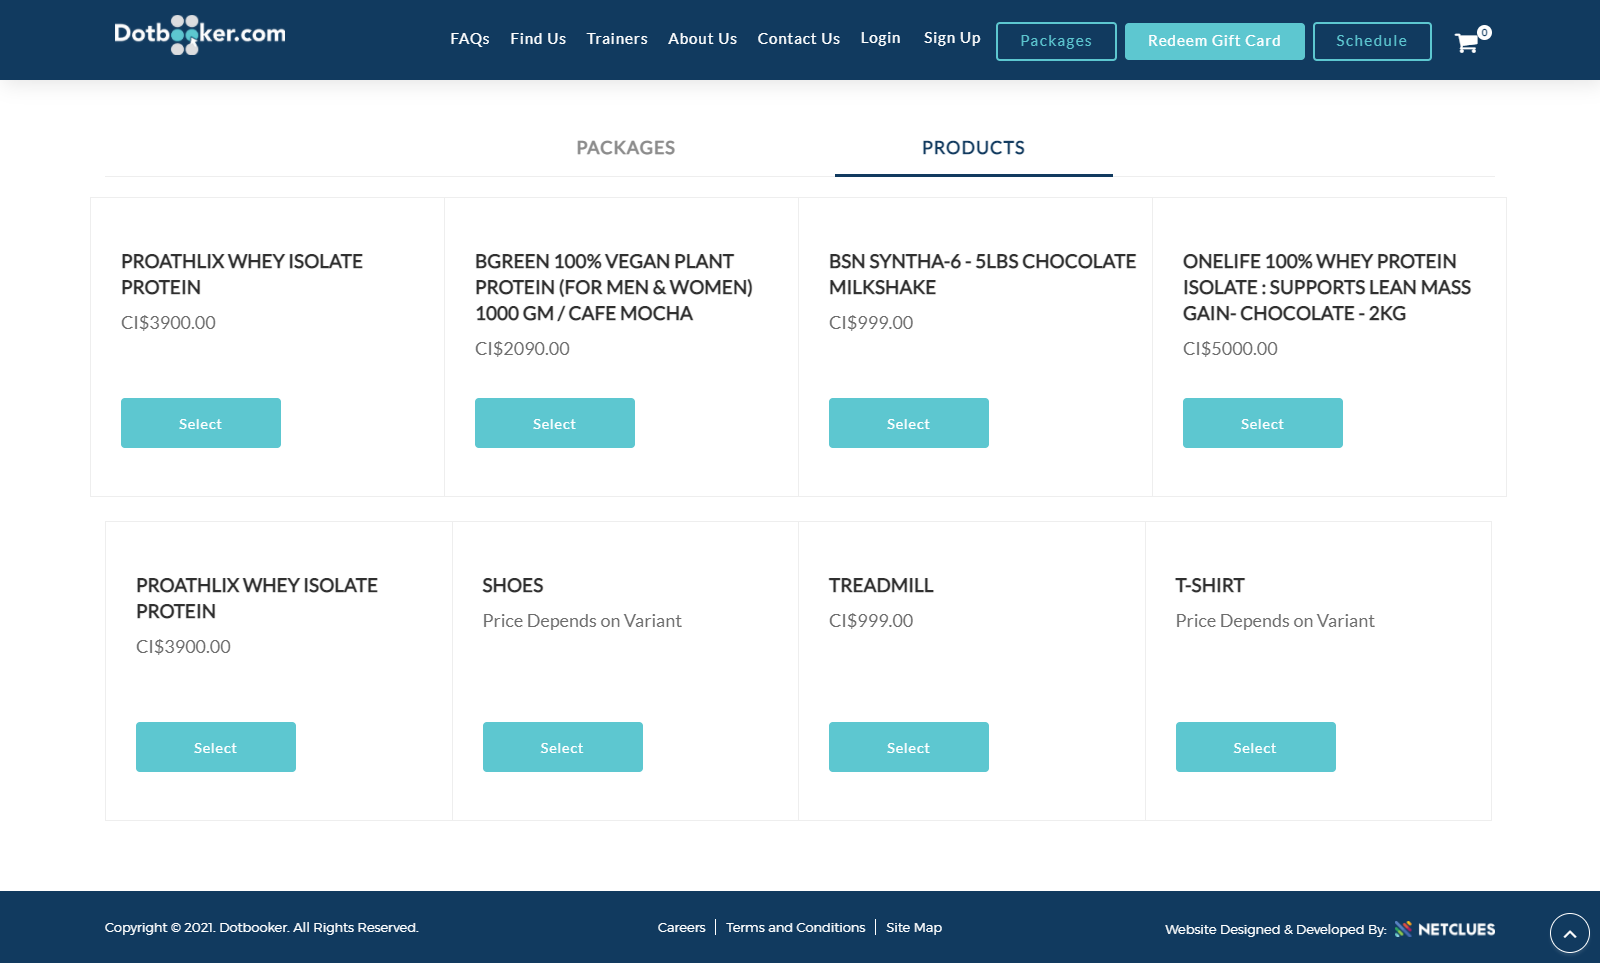Select About Us in the header menu

pyautogui.click(x=702, y=39)
